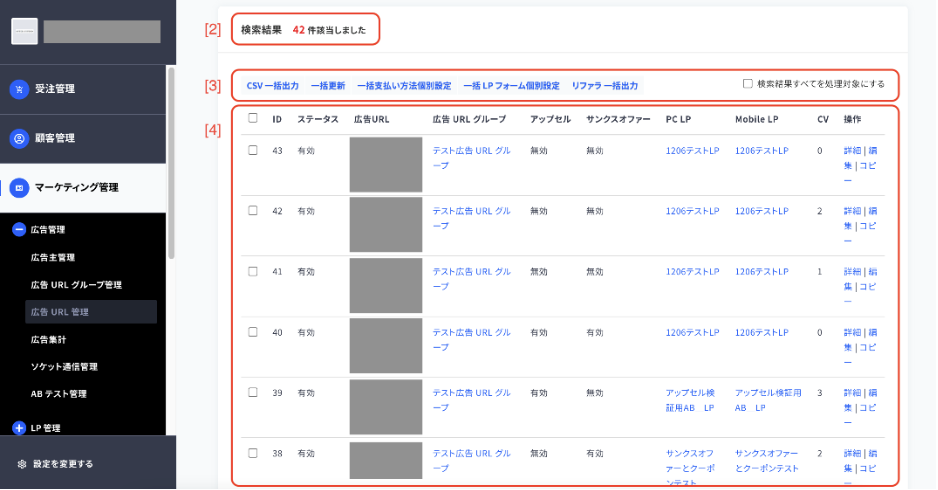Check the checkbox for row ID 42

pos(252,211)
